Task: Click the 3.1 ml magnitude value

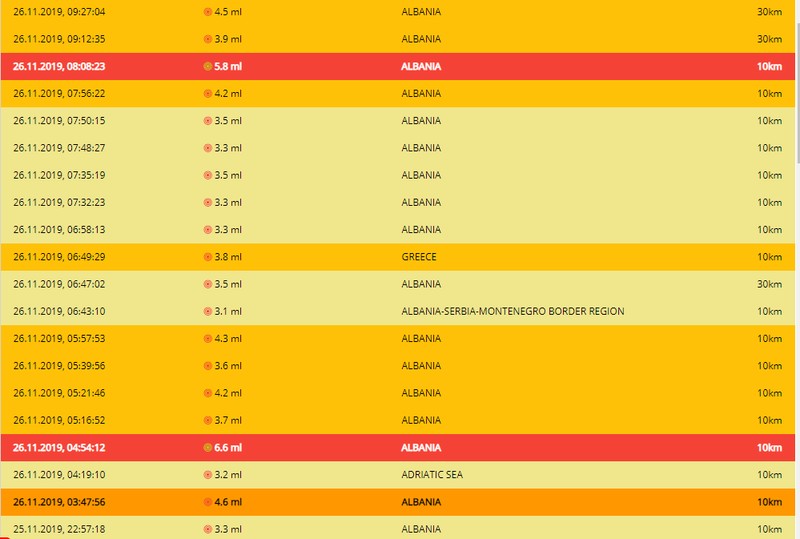Action: 228,311
